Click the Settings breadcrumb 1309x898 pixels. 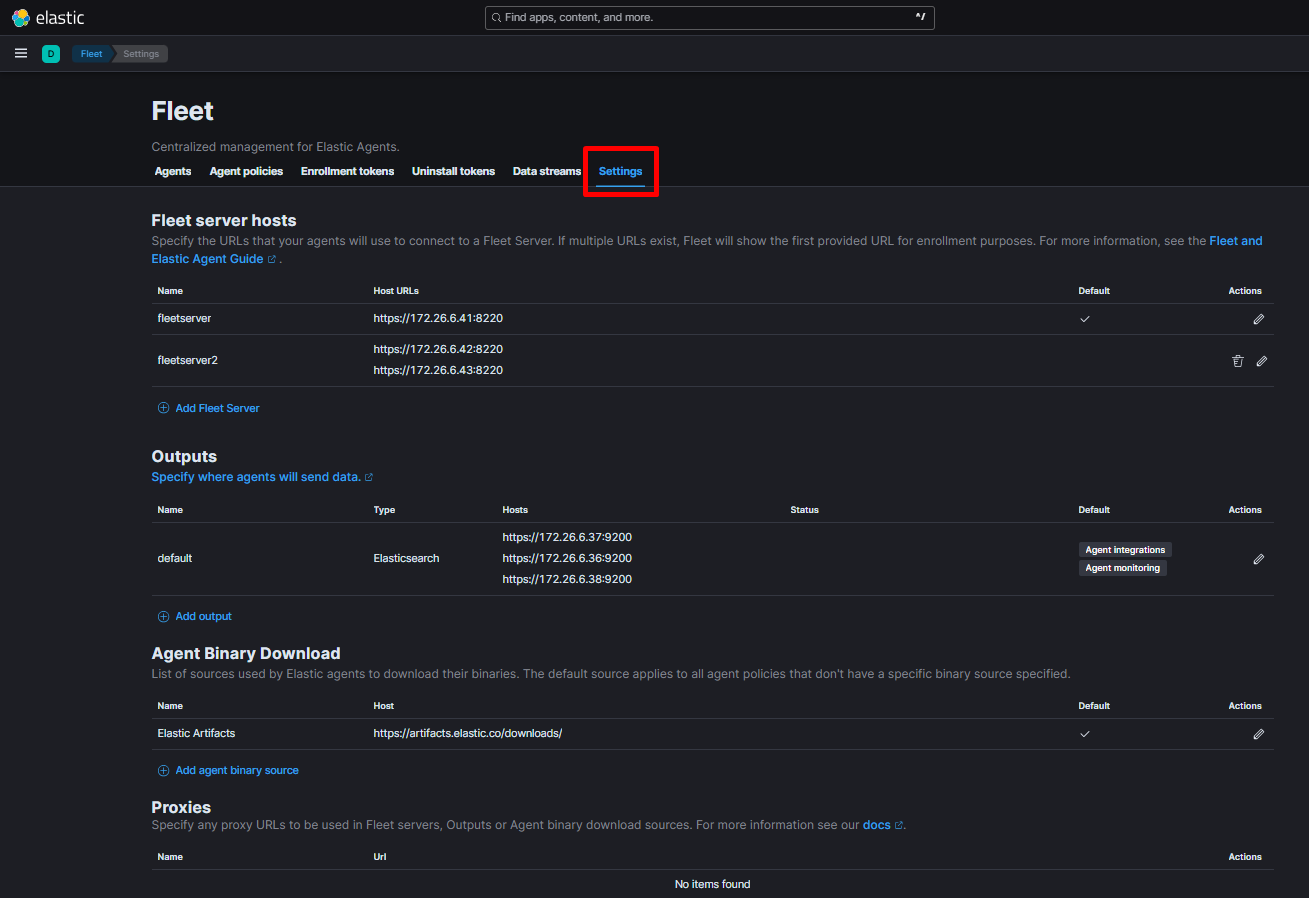(141, 54)
